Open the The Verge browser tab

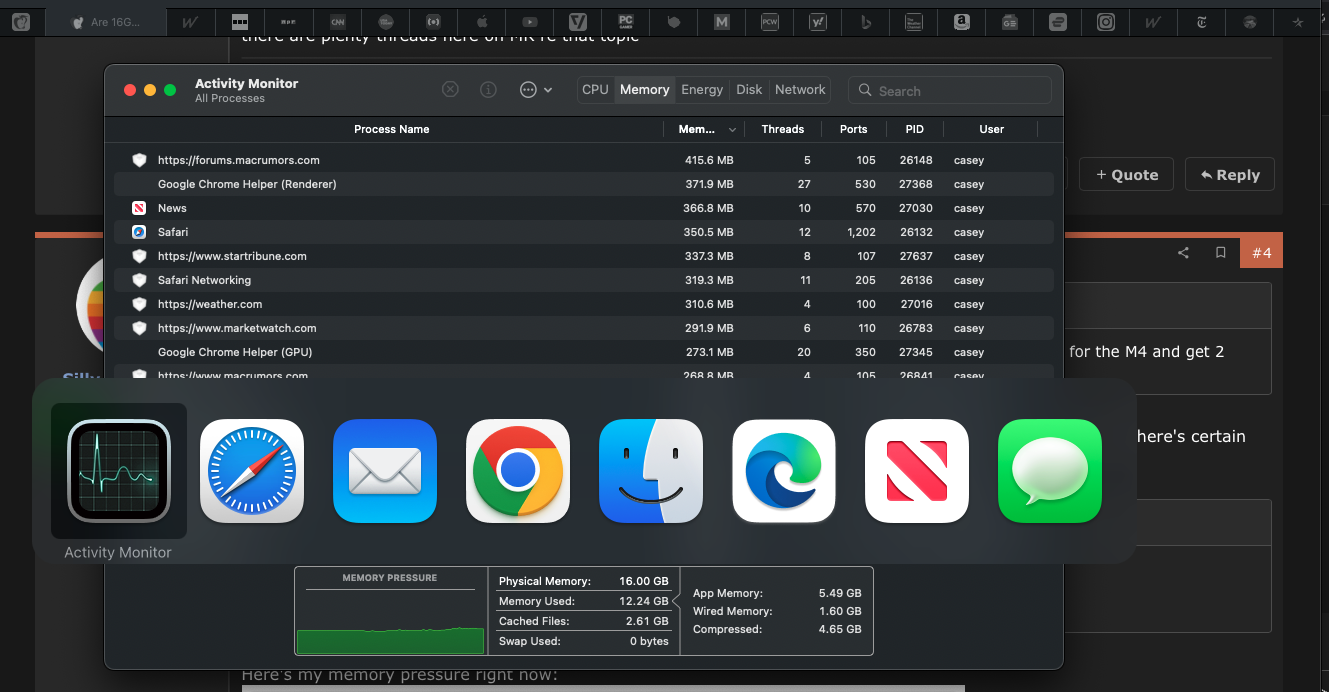(577, 21)
